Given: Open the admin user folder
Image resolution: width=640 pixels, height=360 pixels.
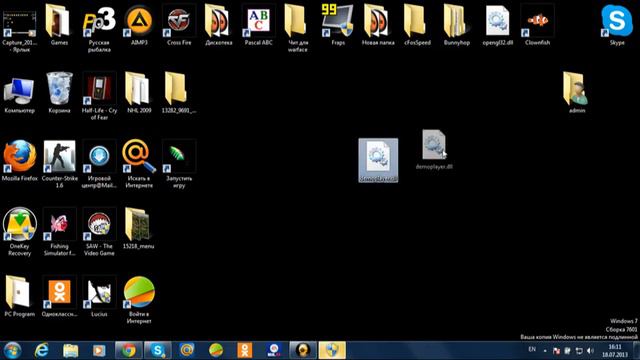Looking at the screenshot, I should [x=576, y=93].
